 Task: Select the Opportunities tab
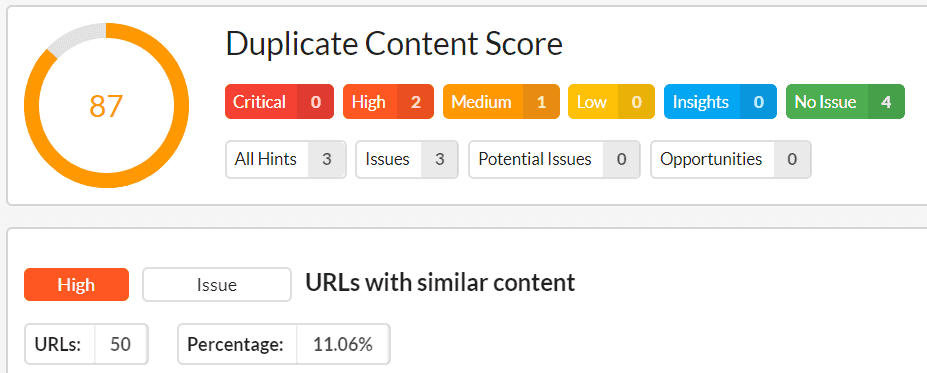731,159
